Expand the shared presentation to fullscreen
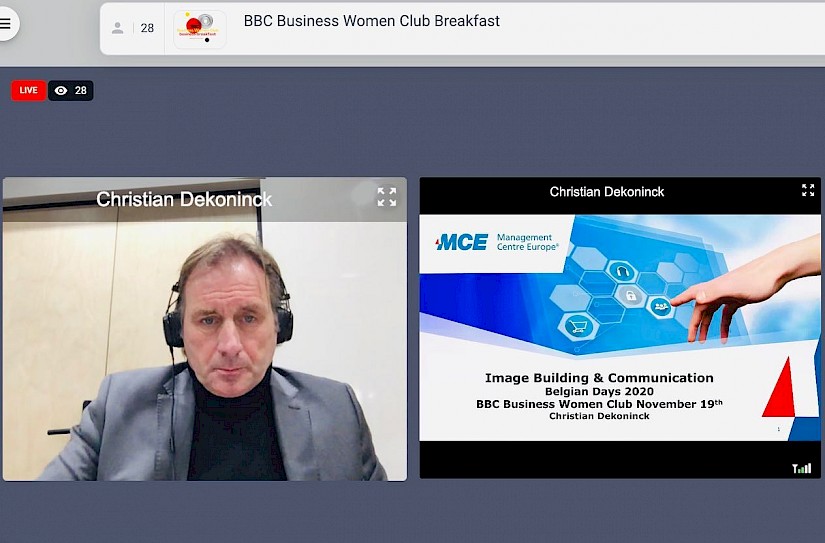The width and height of the screenshot is (825, 543). pos(808,190)
